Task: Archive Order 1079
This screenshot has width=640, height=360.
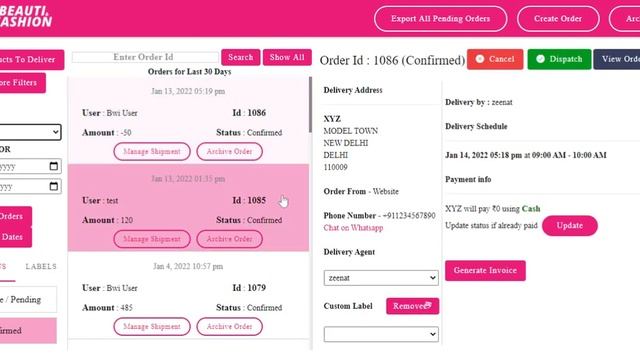Action: (229, 327)
